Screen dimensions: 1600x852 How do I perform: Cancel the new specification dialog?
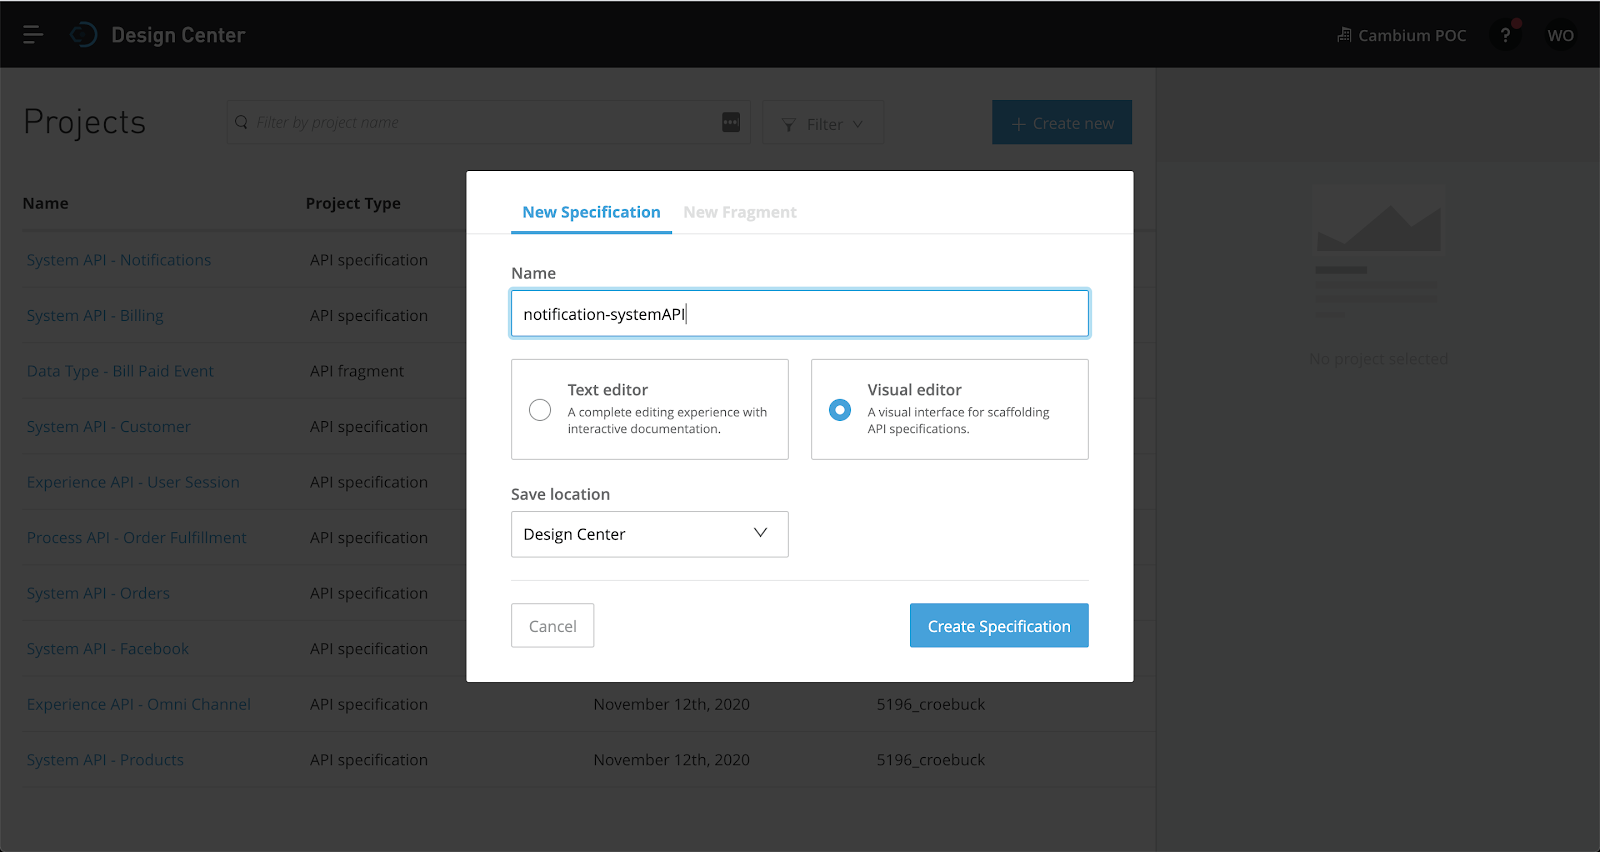(552, 626)
